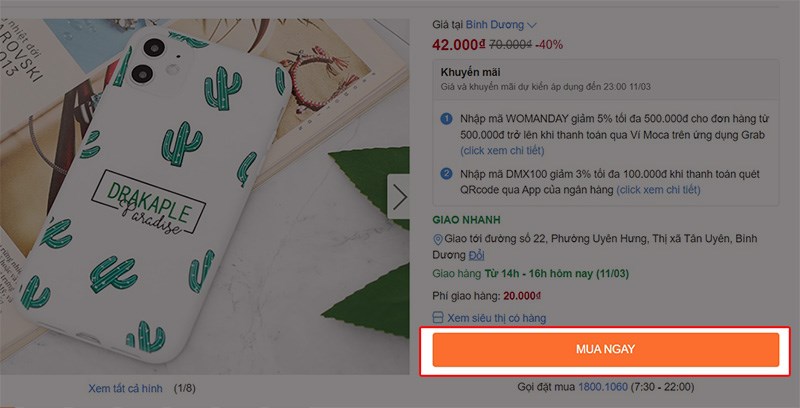Click promotion number 2 badge

447,173
